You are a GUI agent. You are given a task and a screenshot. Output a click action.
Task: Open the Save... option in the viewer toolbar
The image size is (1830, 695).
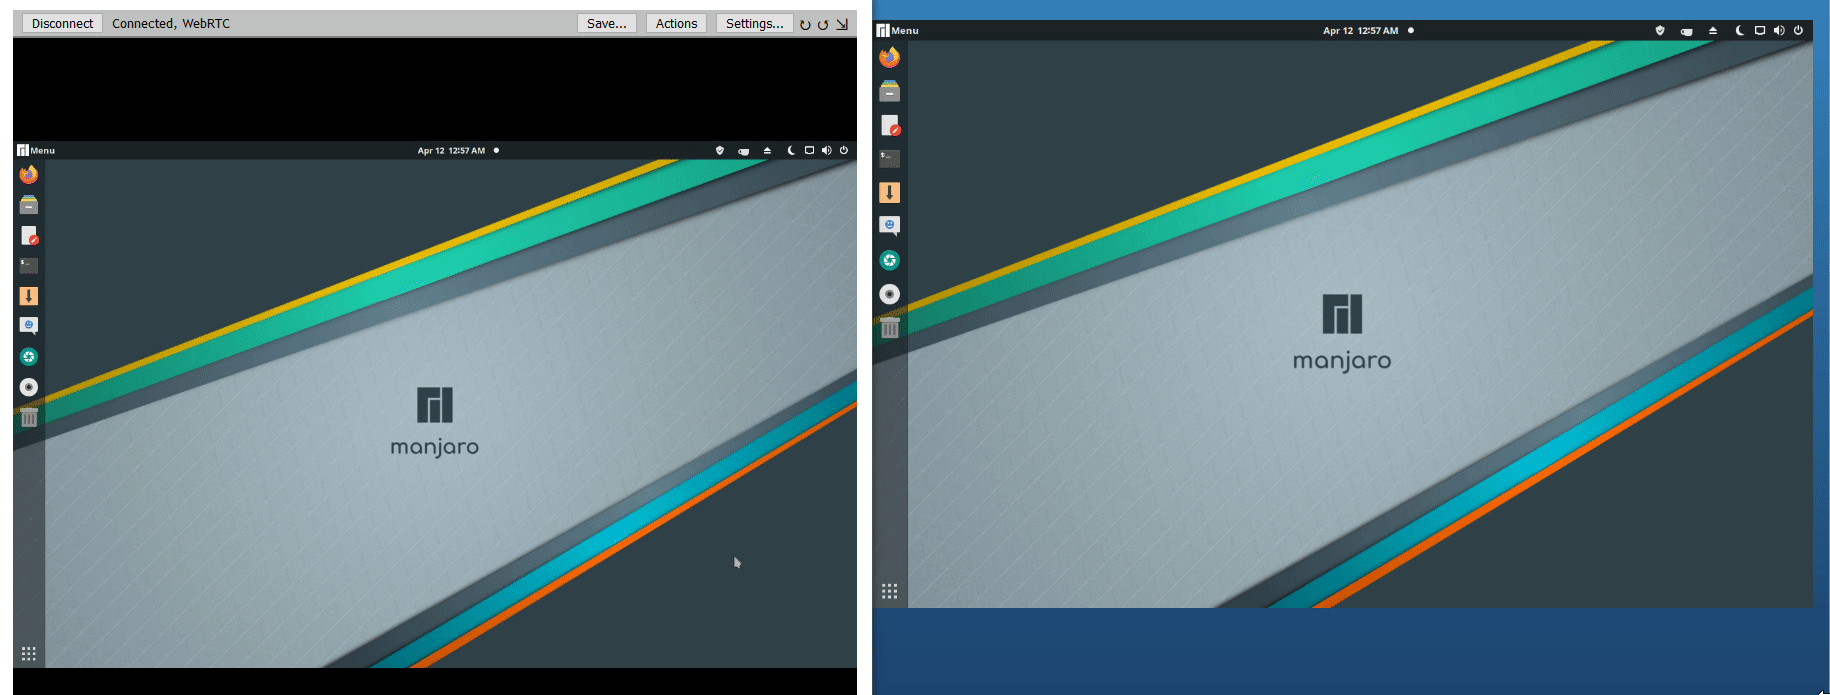606,23
